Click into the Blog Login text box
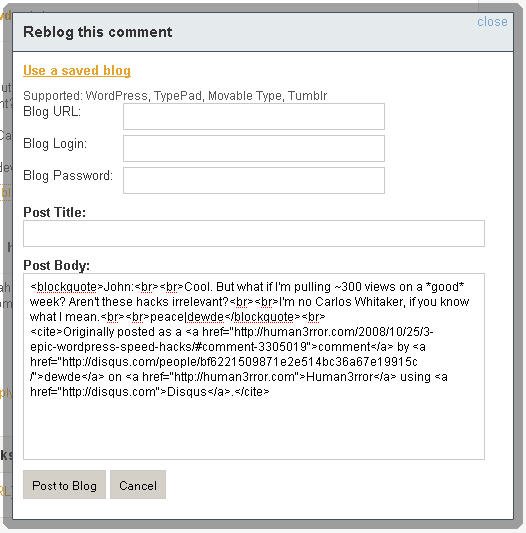 coord(254,149)
